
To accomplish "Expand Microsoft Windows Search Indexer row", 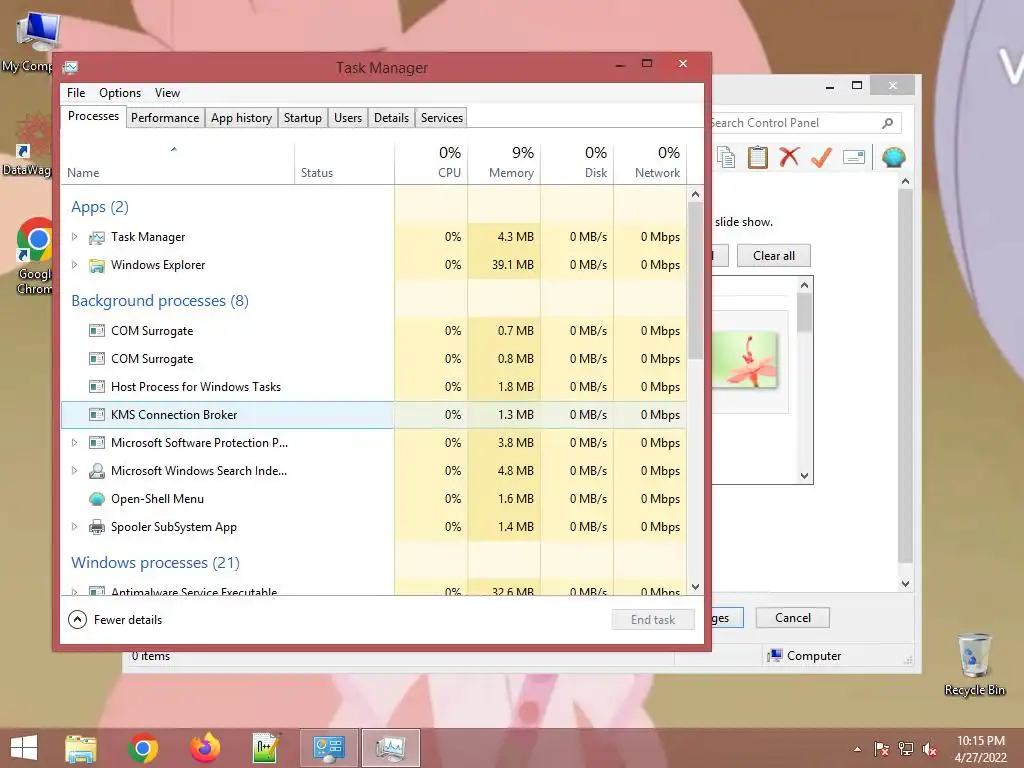I will point(74,471).
